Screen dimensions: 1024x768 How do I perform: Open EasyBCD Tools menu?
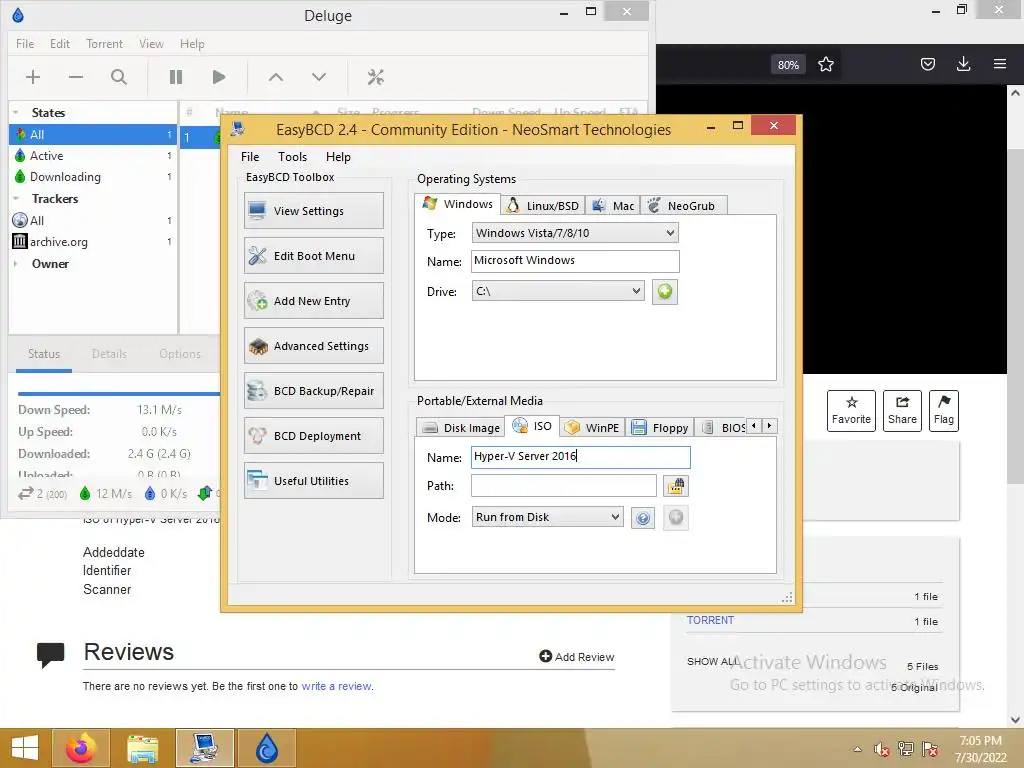coord(292,157)
